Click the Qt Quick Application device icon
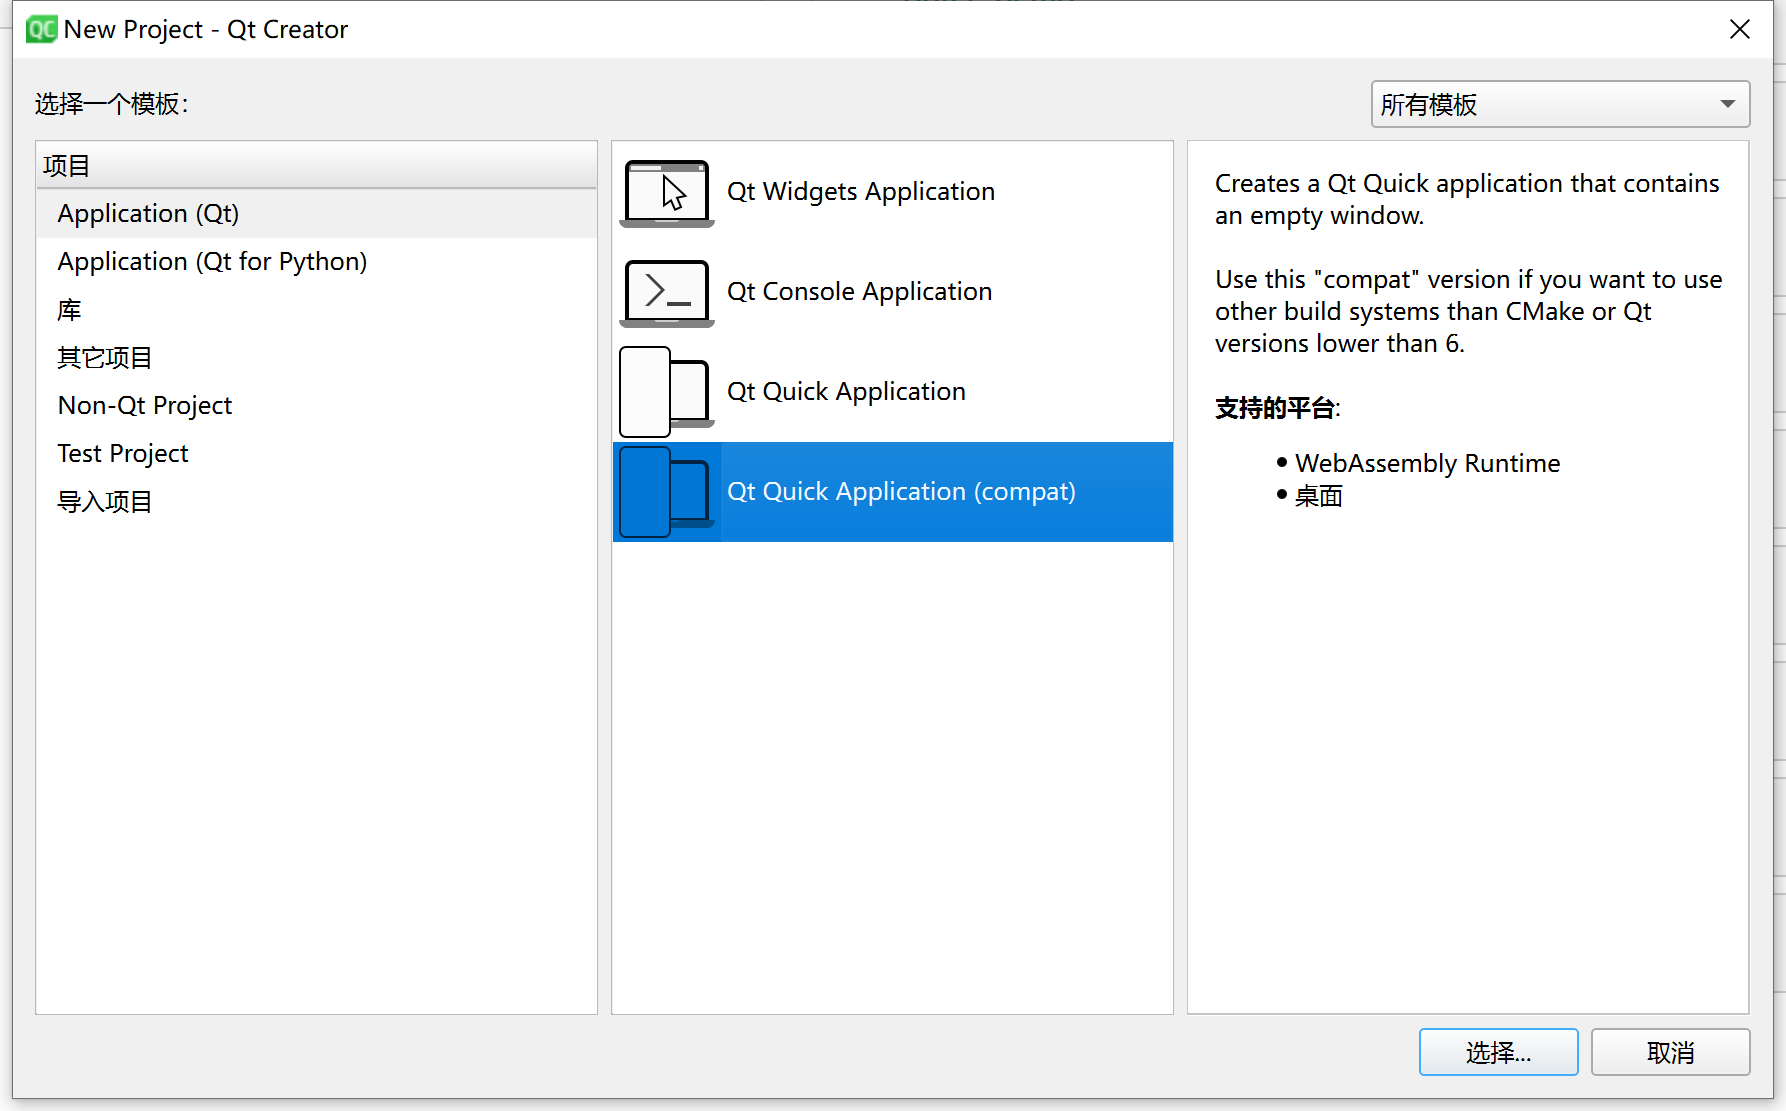This screenshot has width=1786, height=1111. (665, 392)
